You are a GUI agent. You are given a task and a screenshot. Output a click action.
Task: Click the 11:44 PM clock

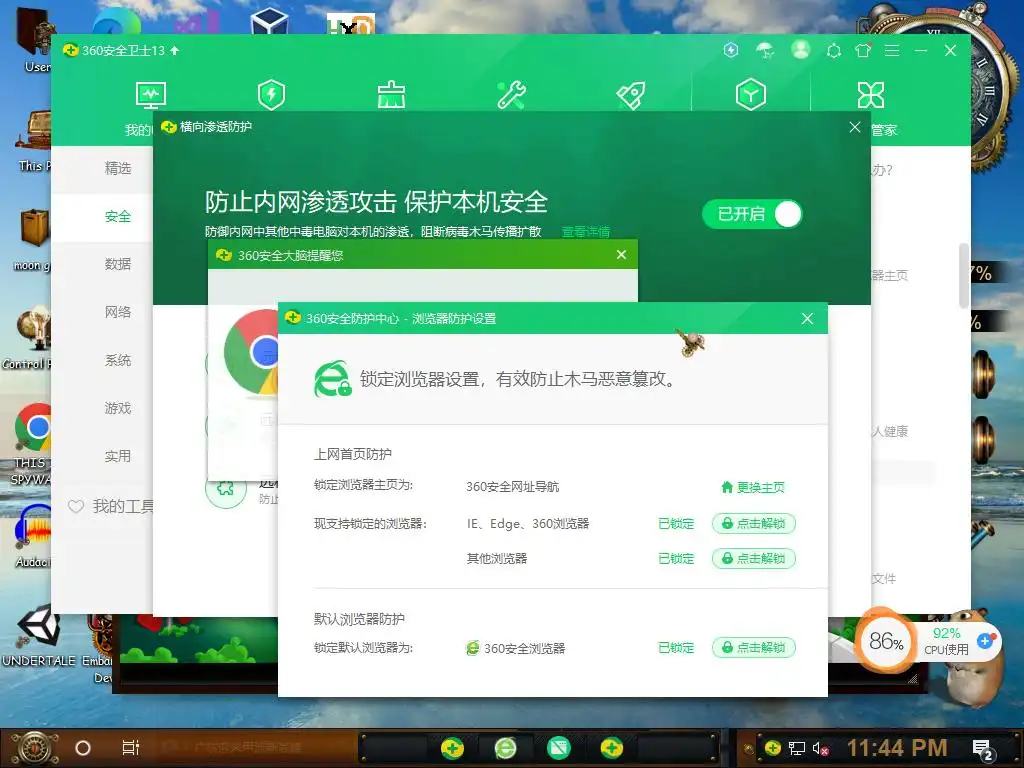897,748
